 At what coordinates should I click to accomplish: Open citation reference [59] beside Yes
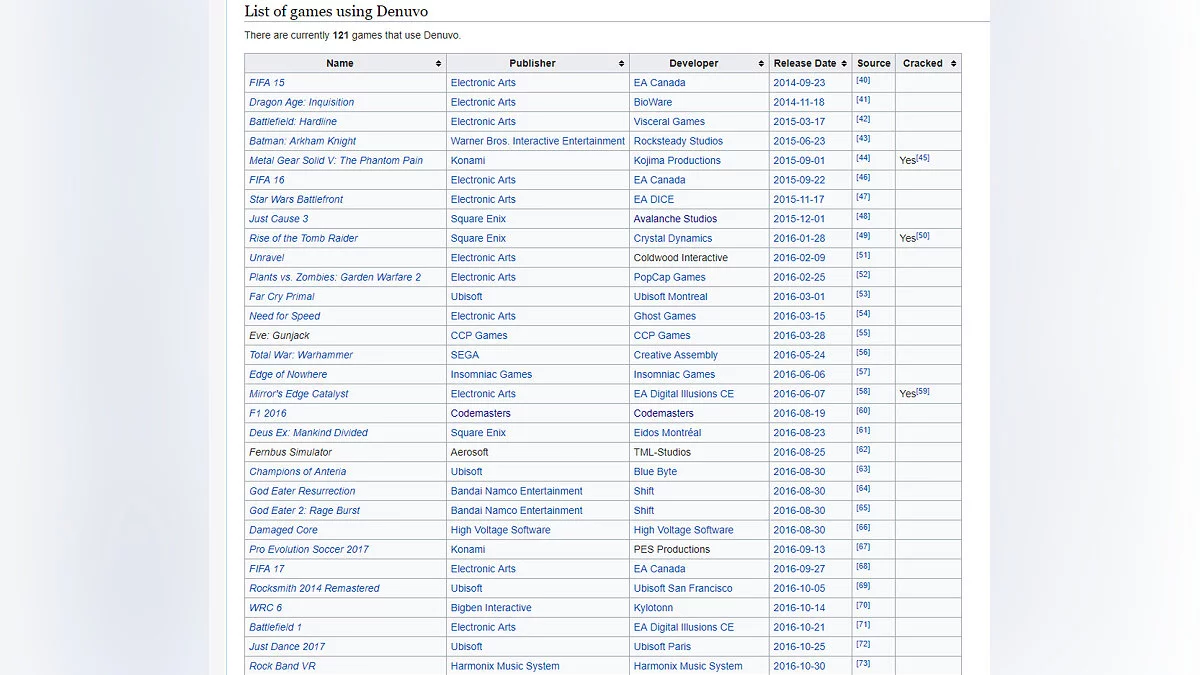tap(923, 391)
